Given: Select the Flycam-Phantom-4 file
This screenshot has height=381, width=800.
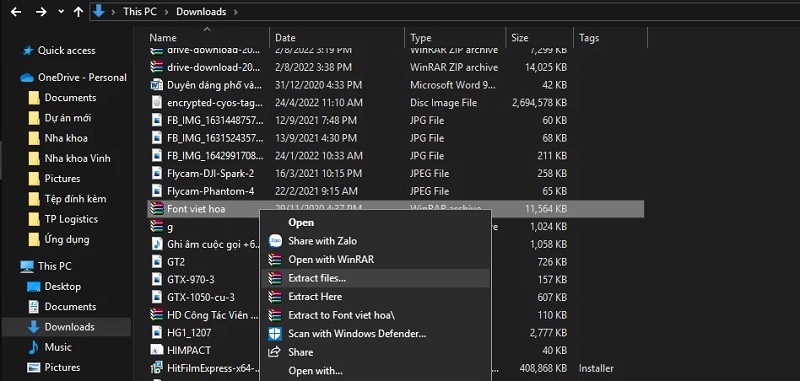Looking at the screenshot, I should coord(210,191).
